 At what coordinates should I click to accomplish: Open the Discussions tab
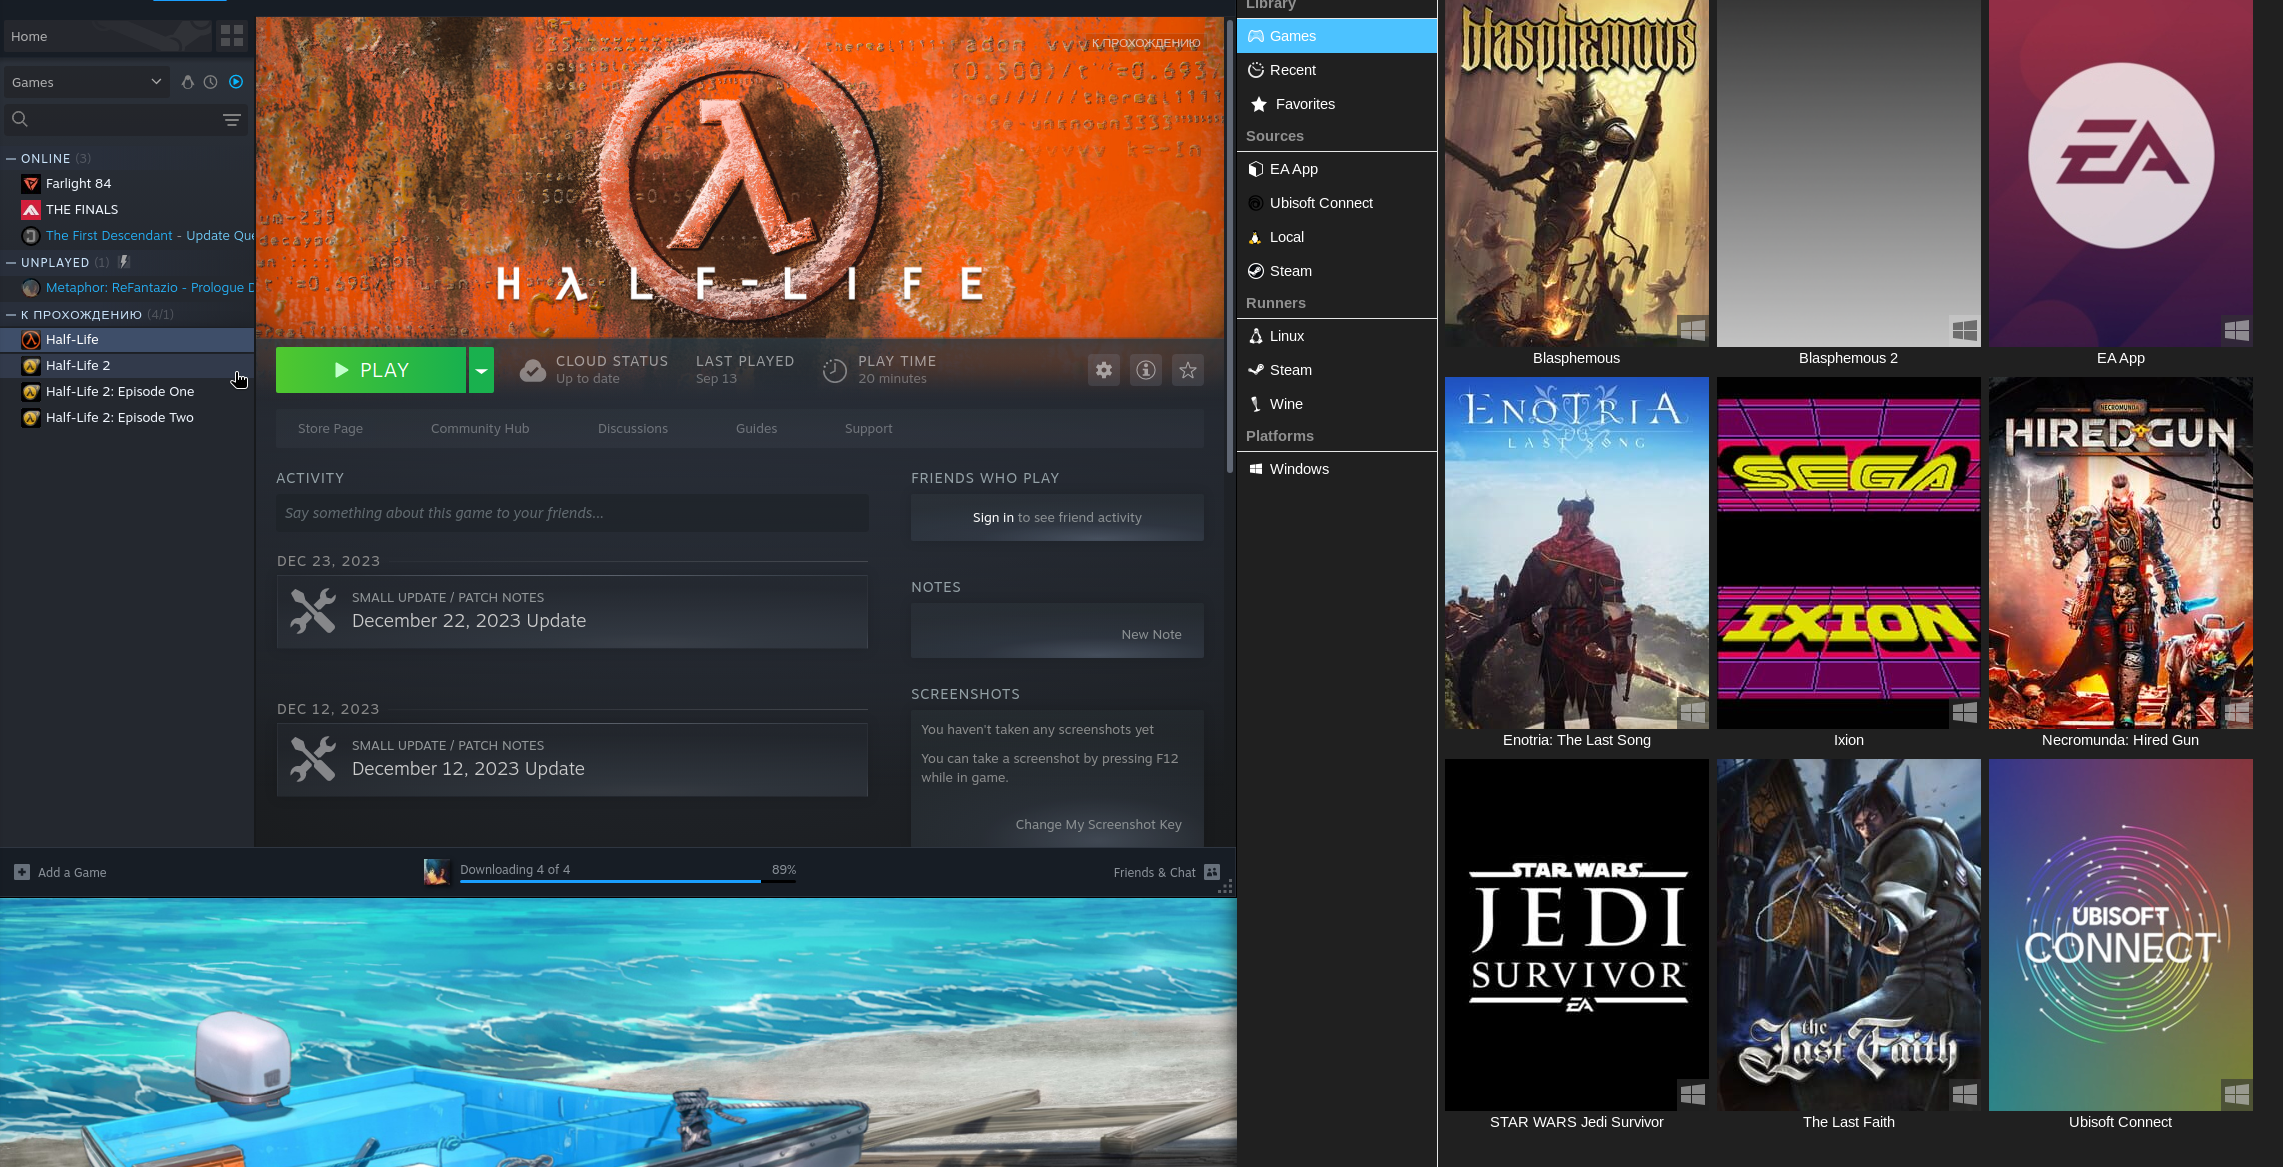click(x=633, y=429)
